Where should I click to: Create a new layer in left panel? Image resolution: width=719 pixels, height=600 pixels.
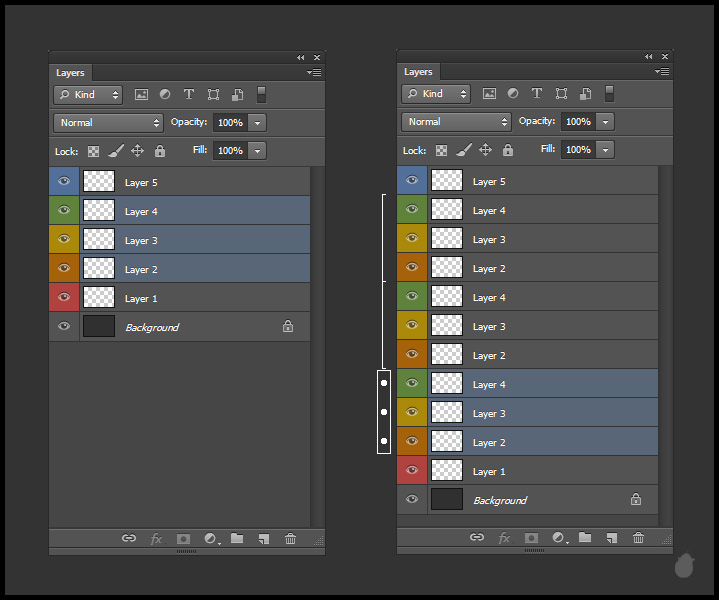pyautogui.click(x=263, y=538)
